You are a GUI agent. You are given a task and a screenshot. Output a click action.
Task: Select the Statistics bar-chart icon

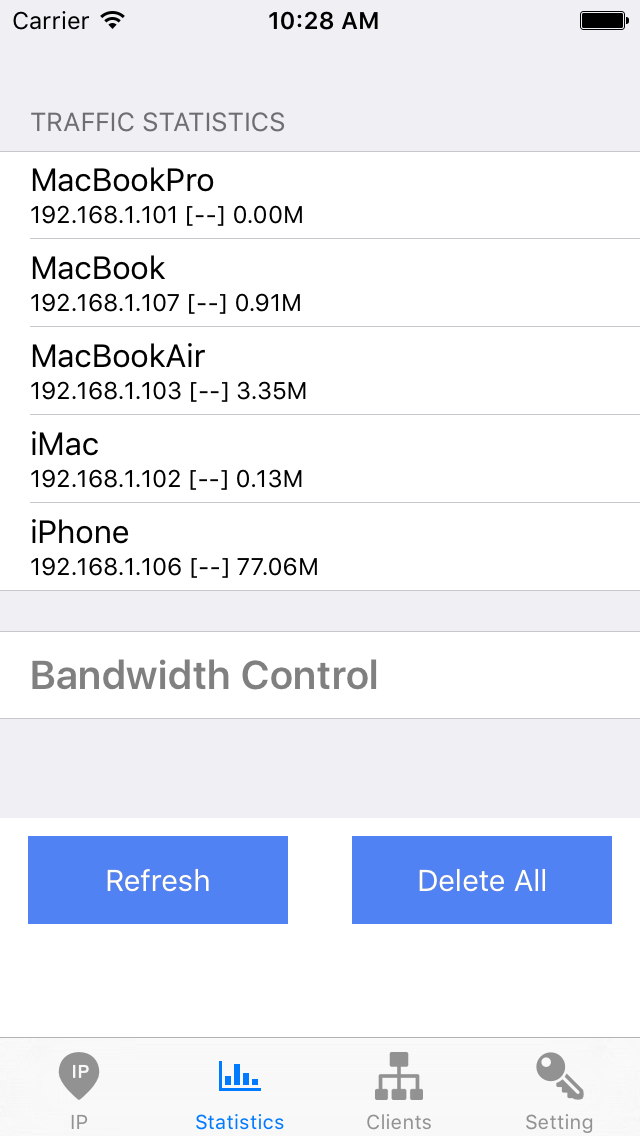239,1073
